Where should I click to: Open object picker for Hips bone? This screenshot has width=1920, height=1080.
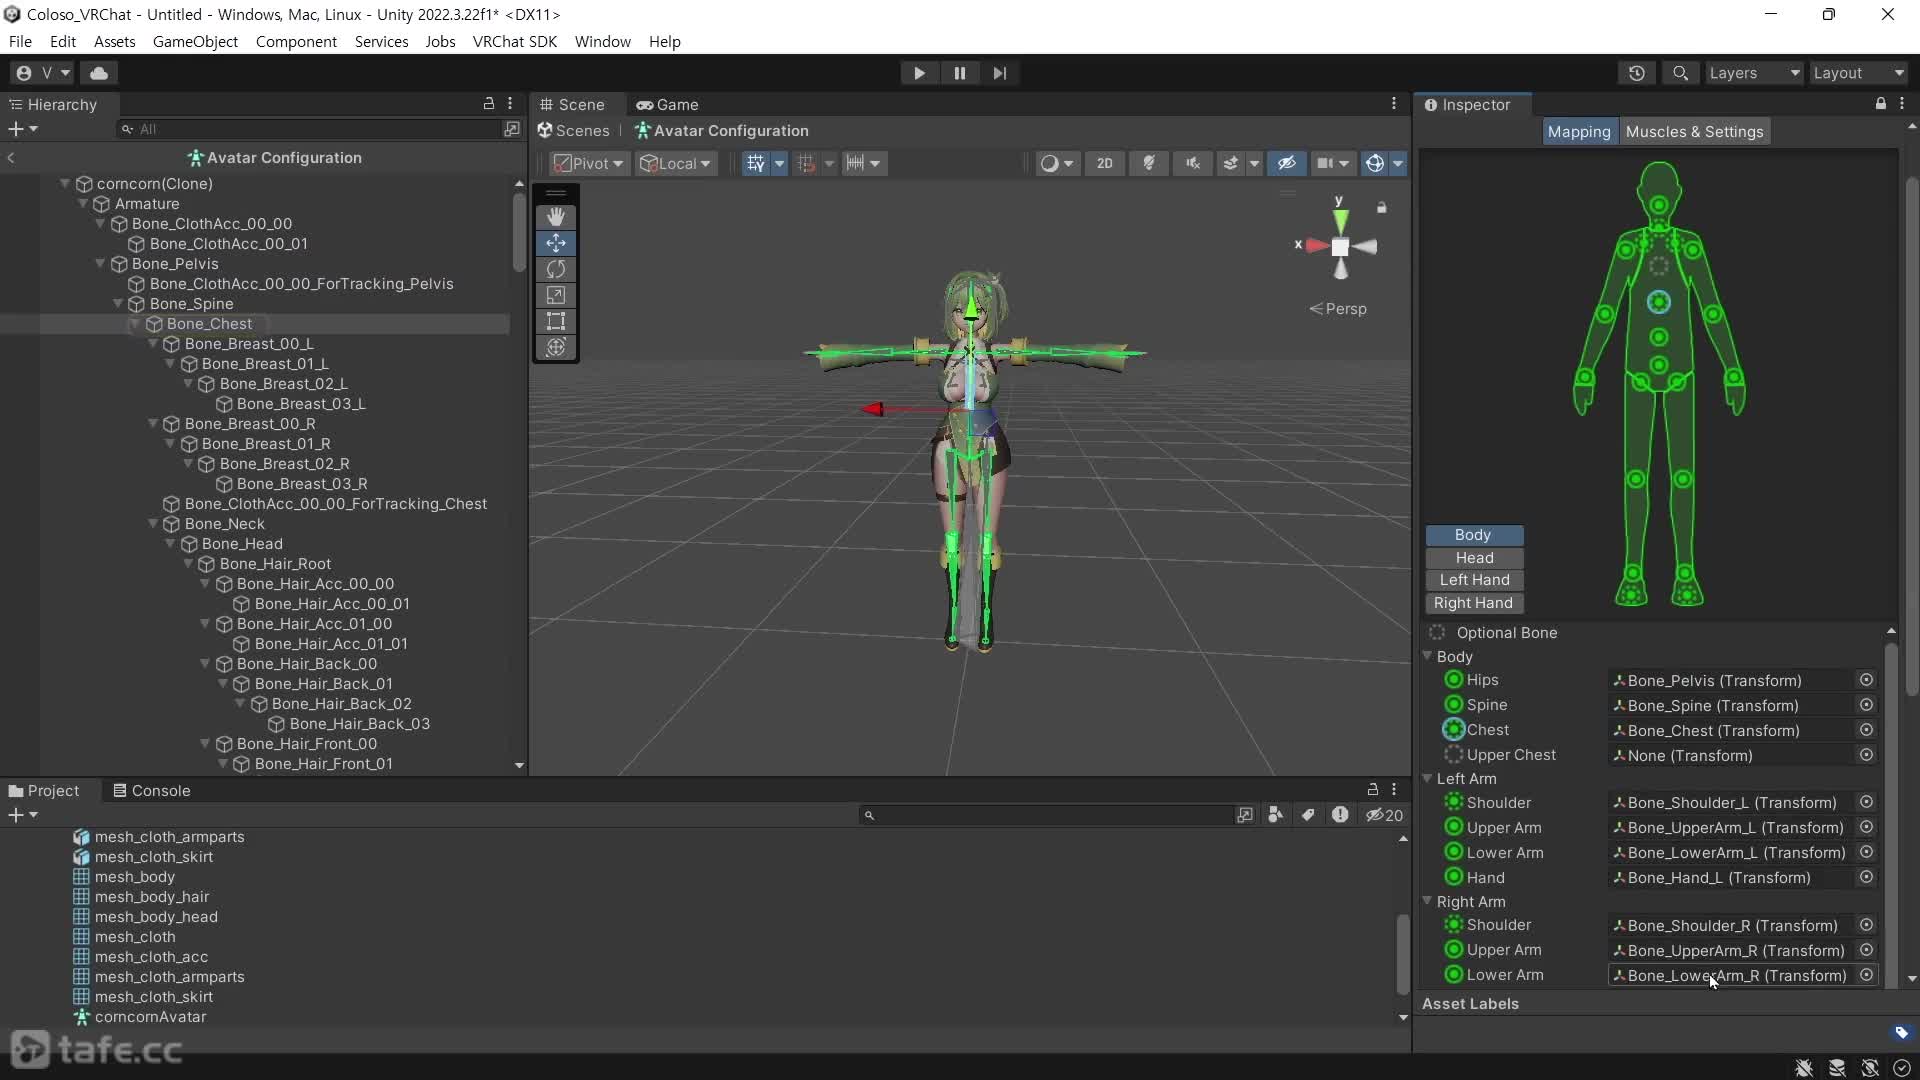1866,680
